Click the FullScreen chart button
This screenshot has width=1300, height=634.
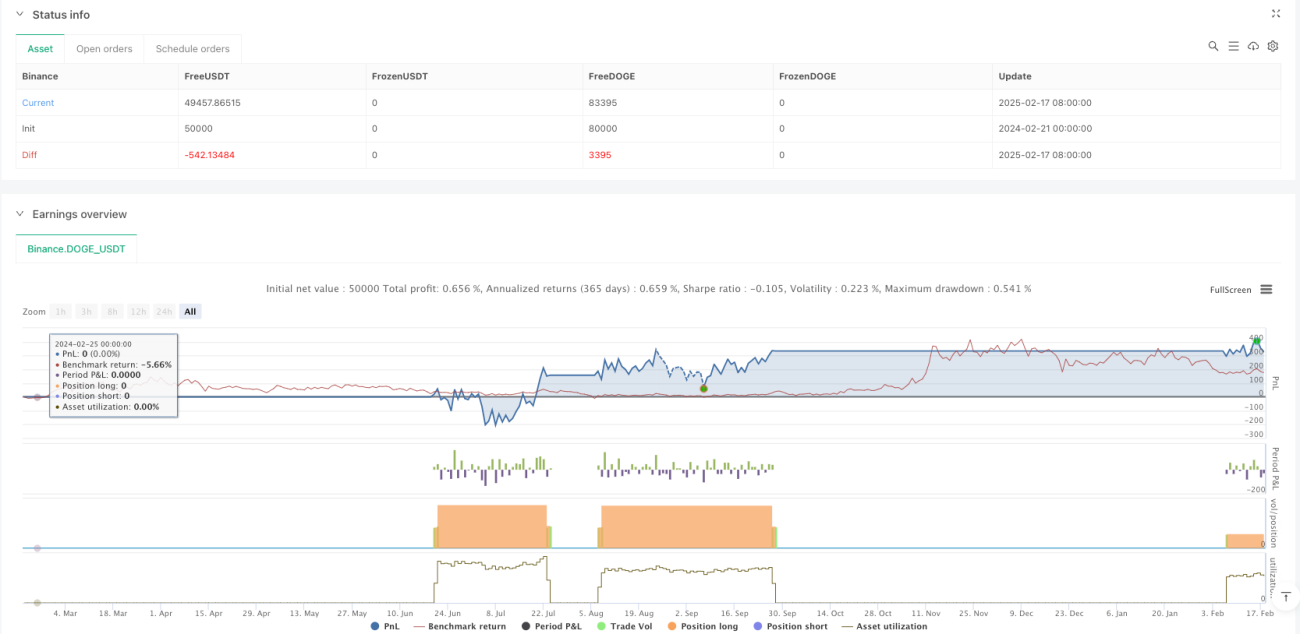coord(1230,289)
